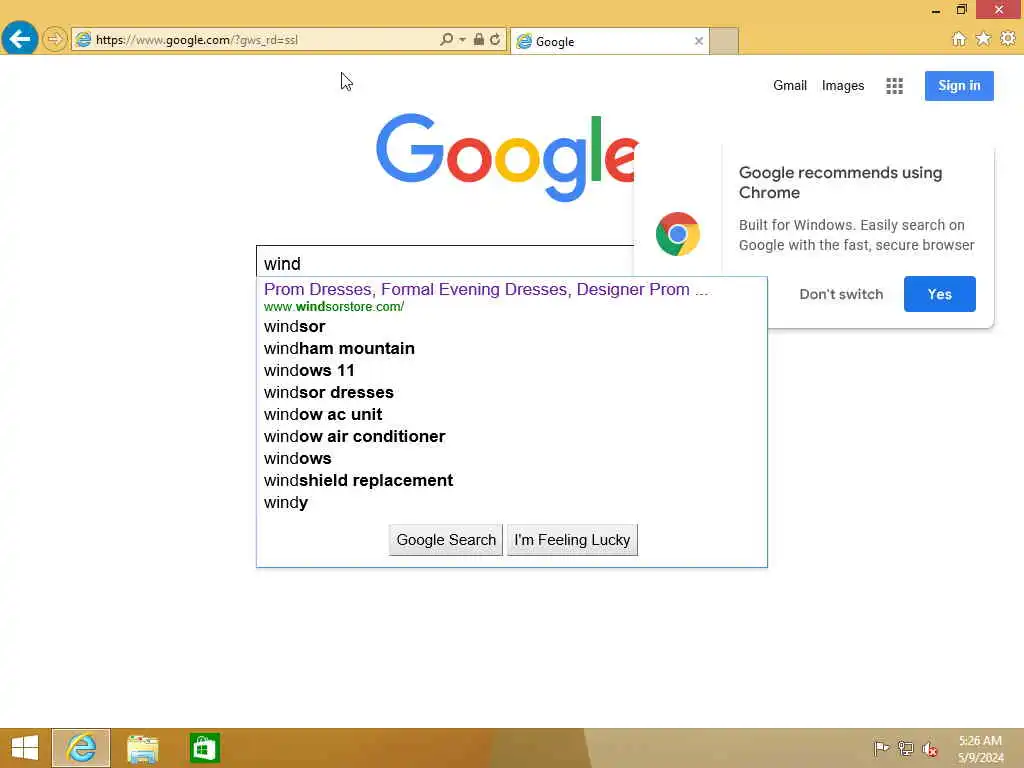Viewport: 1024px width, 768px height.
Task: Go to the home page icon
Action: (958, 39)
